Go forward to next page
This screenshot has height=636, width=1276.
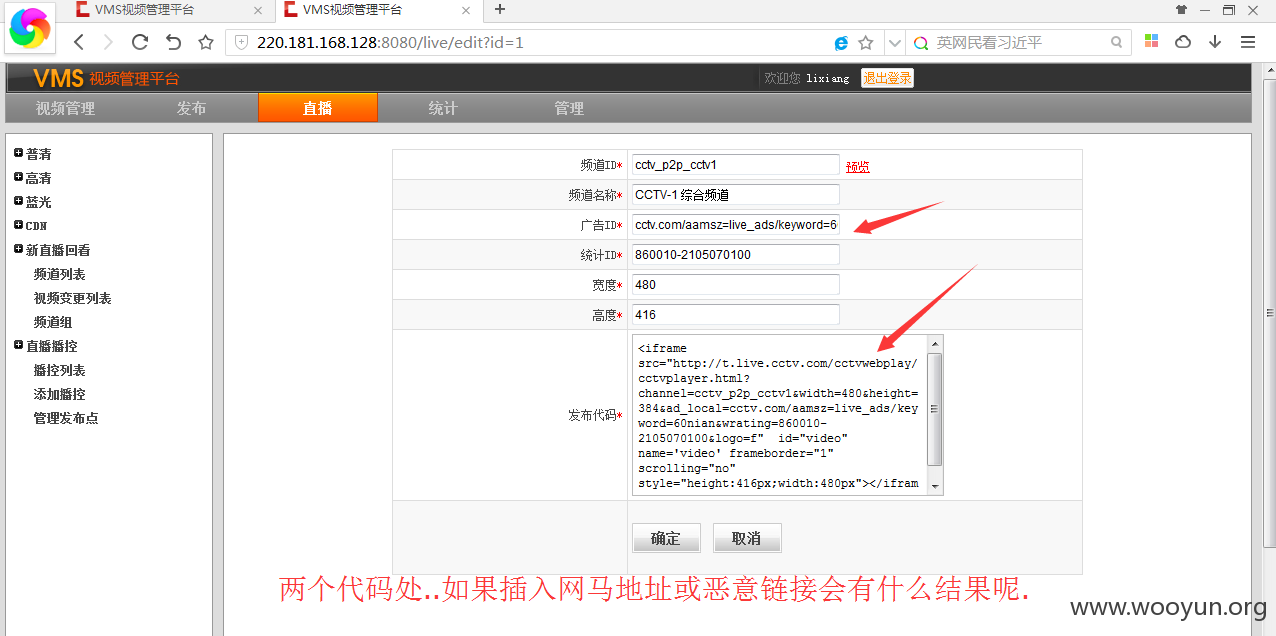[109, 42]
